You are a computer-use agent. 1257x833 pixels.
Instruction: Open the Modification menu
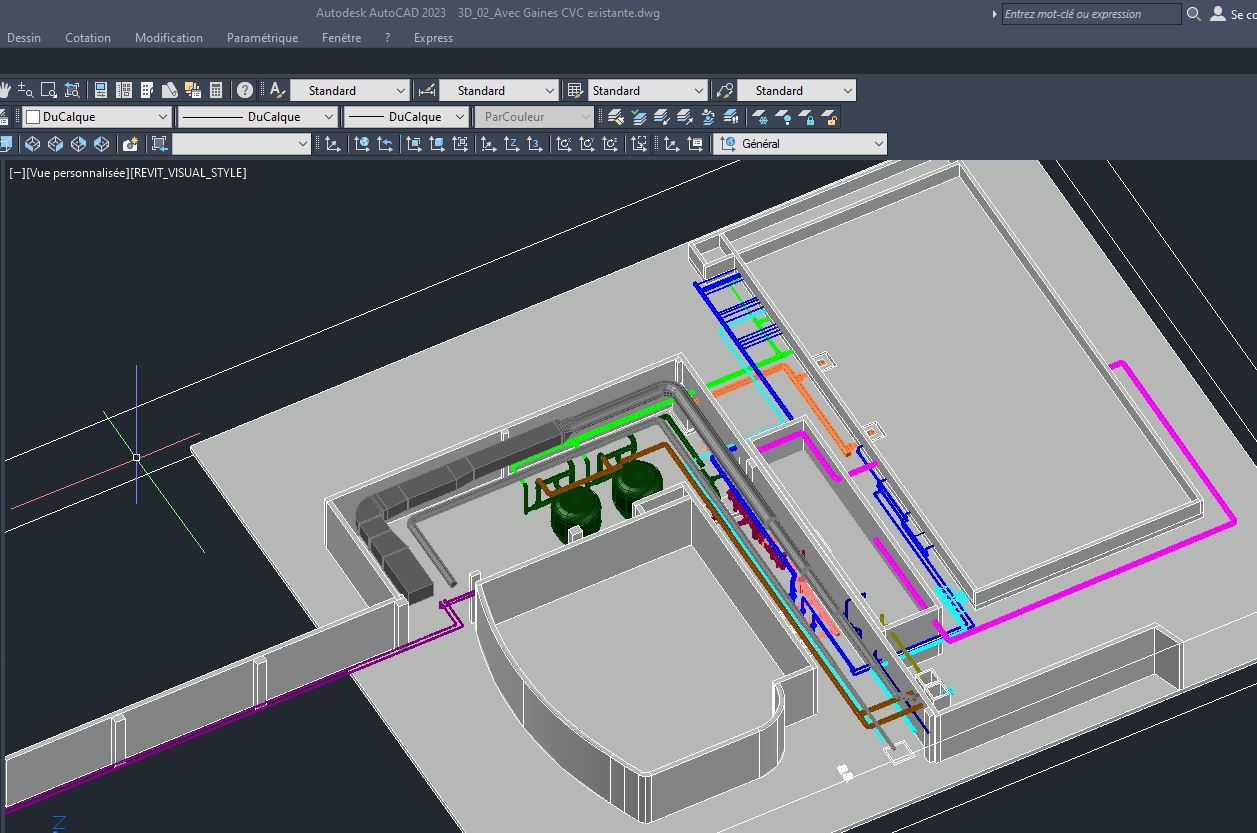(168, 38)
